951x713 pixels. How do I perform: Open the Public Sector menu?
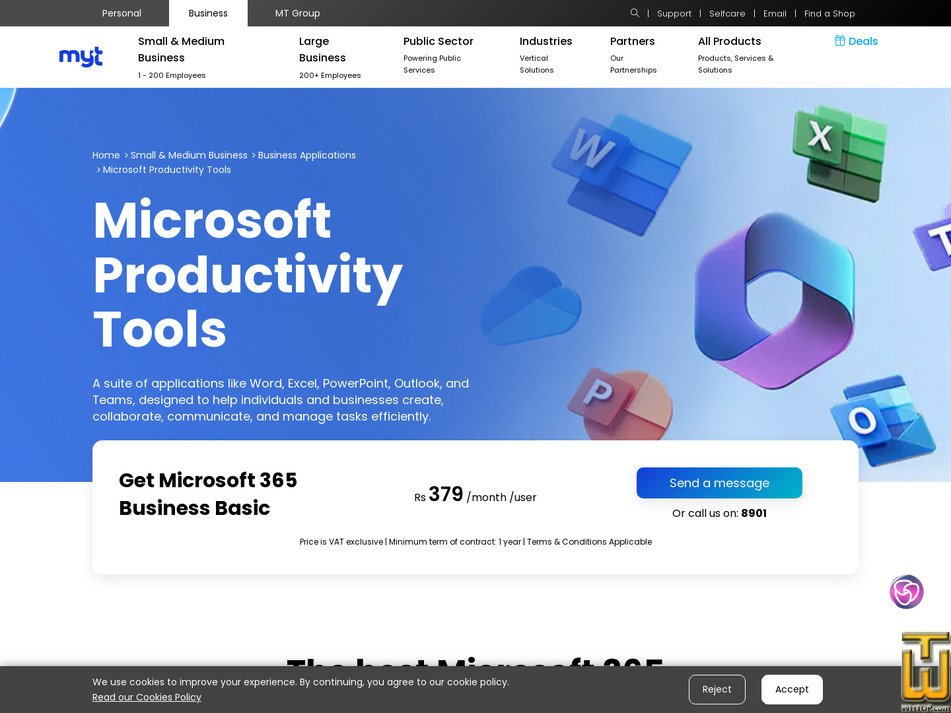click(438, 41)
